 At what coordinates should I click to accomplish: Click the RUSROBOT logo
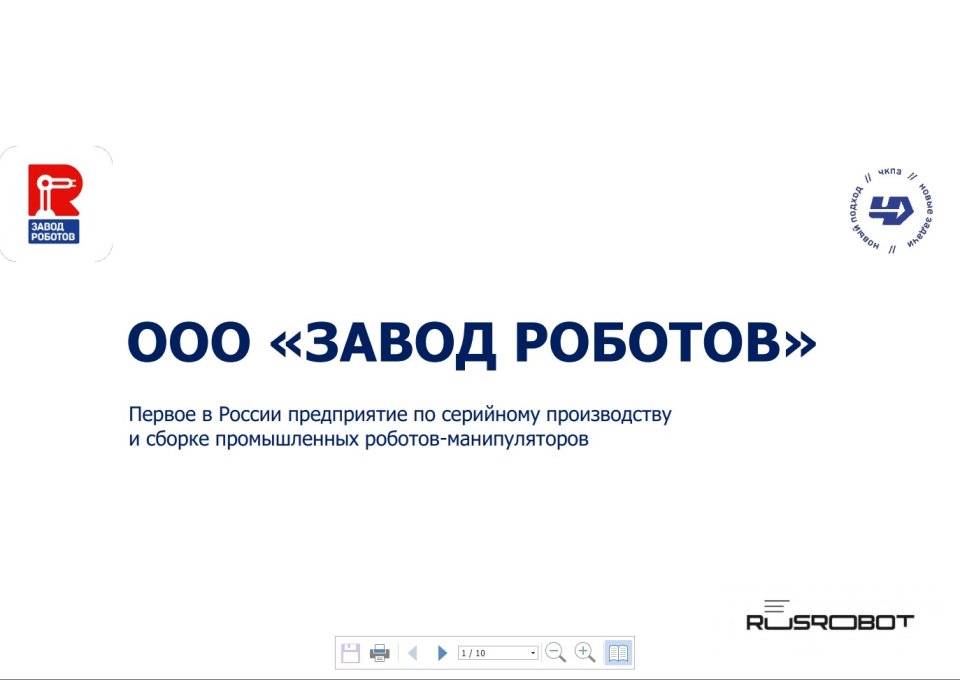[x=830, y=618]
